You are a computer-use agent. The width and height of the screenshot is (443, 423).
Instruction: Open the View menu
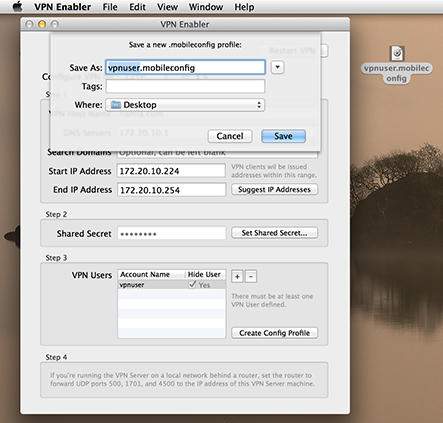pos(167,7)
